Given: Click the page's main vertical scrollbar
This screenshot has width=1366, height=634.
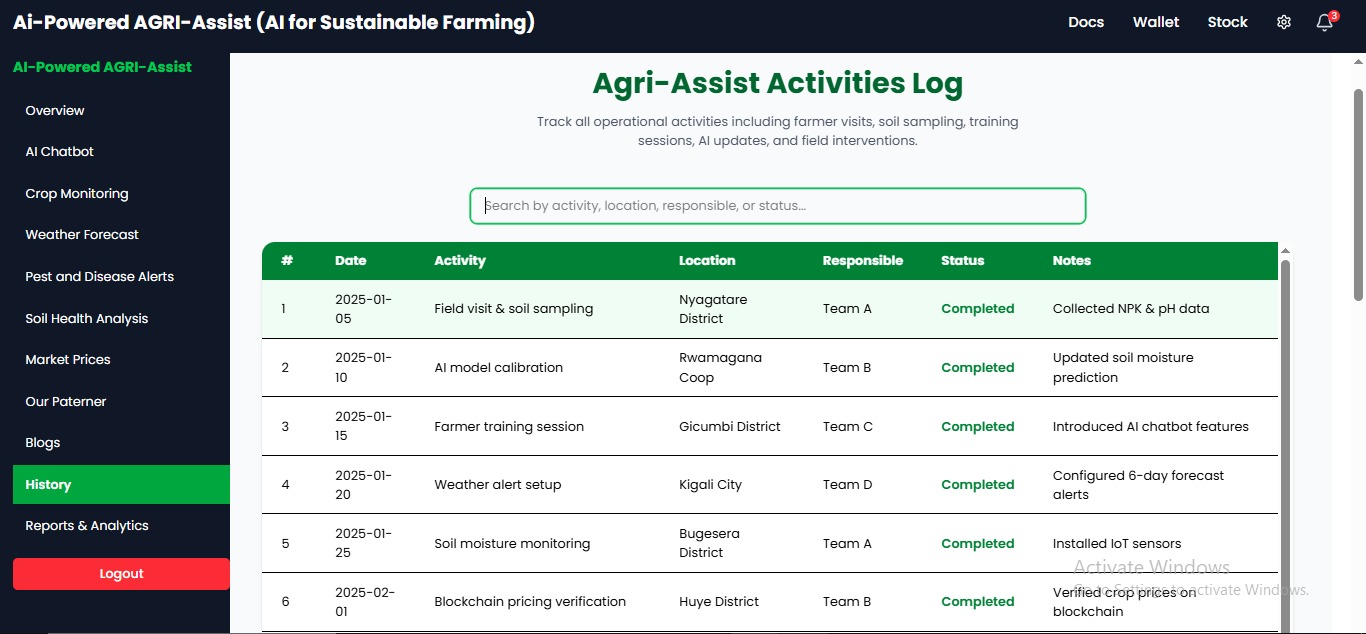Looking at the screenshot, I should pos(1358,195).
